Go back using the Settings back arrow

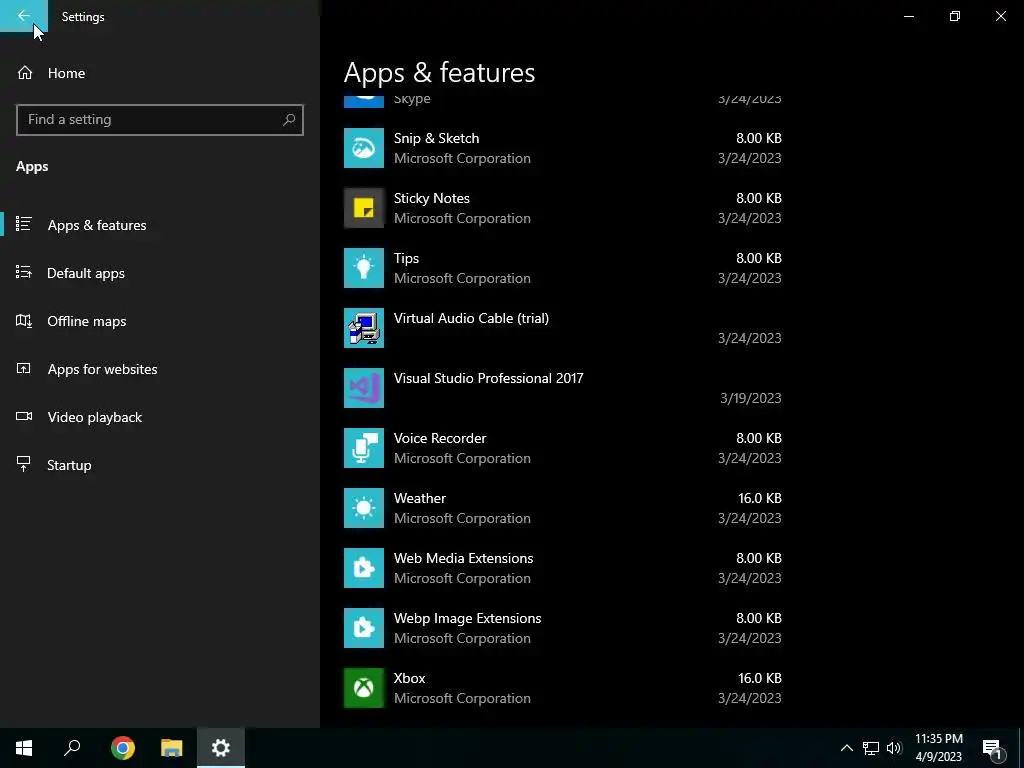coord(24,16)
